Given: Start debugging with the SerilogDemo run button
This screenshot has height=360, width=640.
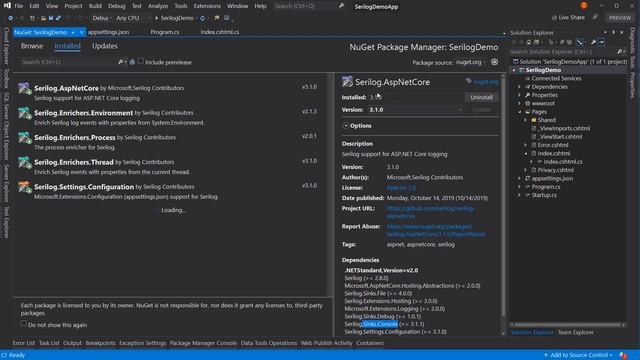Looking at the screenshot, I should coord(174,18).
